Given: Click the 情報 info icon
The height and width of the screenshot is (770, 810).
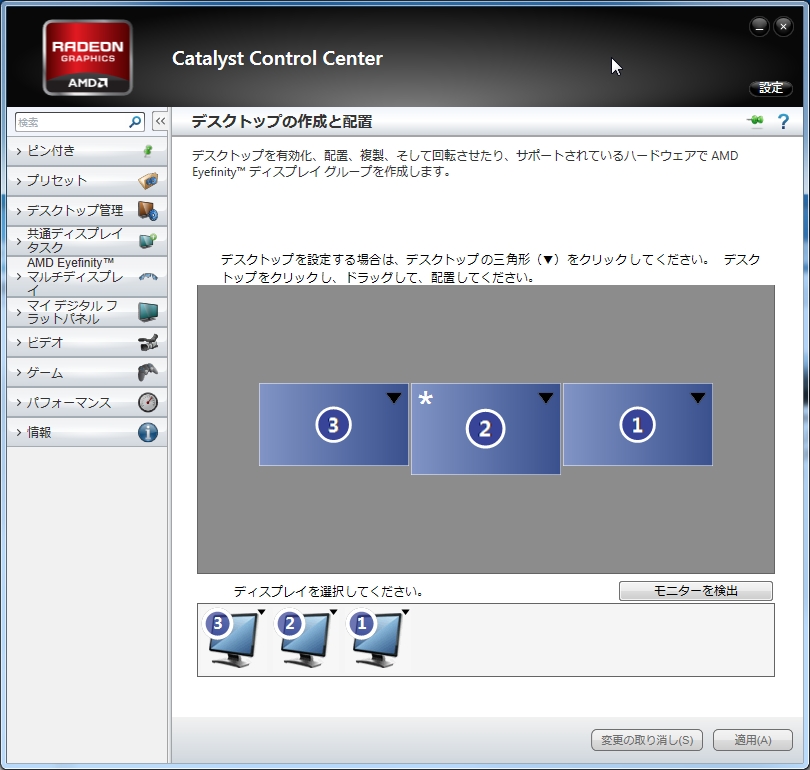Looking at the screenshot, I should point(148,432).
